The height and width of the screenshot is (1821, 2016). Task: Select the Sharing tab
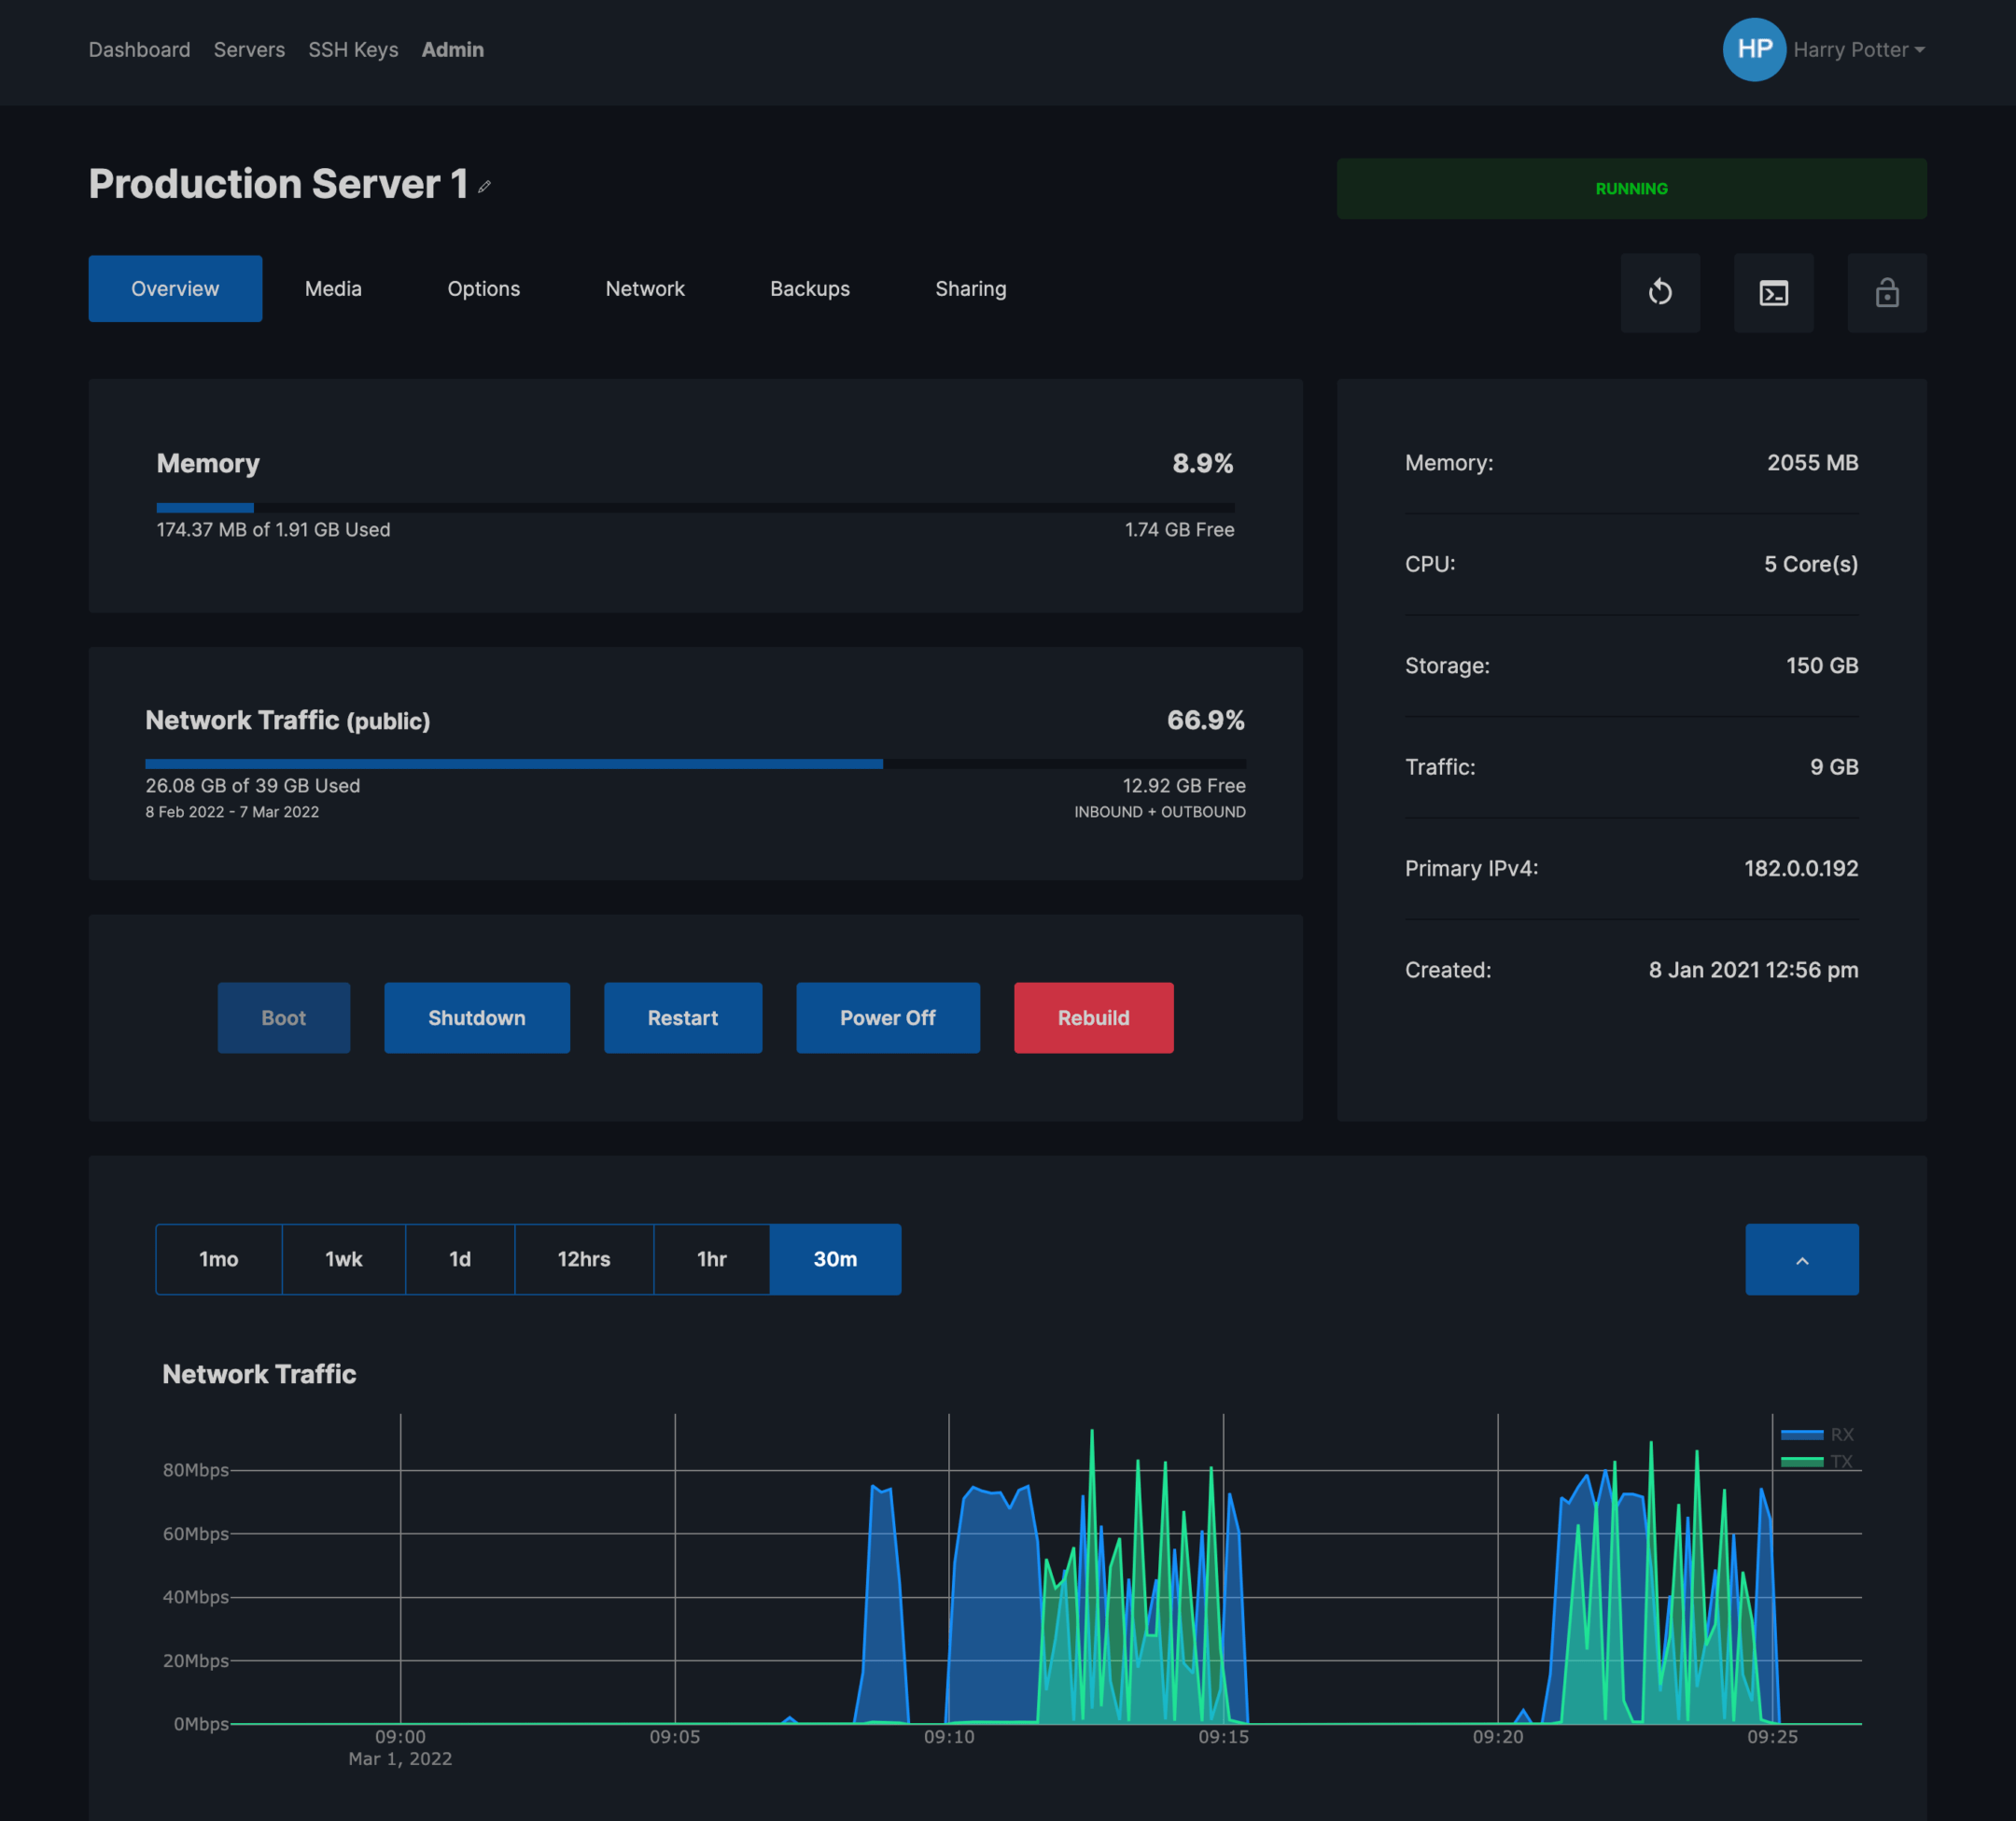click(x=971, y=288)
